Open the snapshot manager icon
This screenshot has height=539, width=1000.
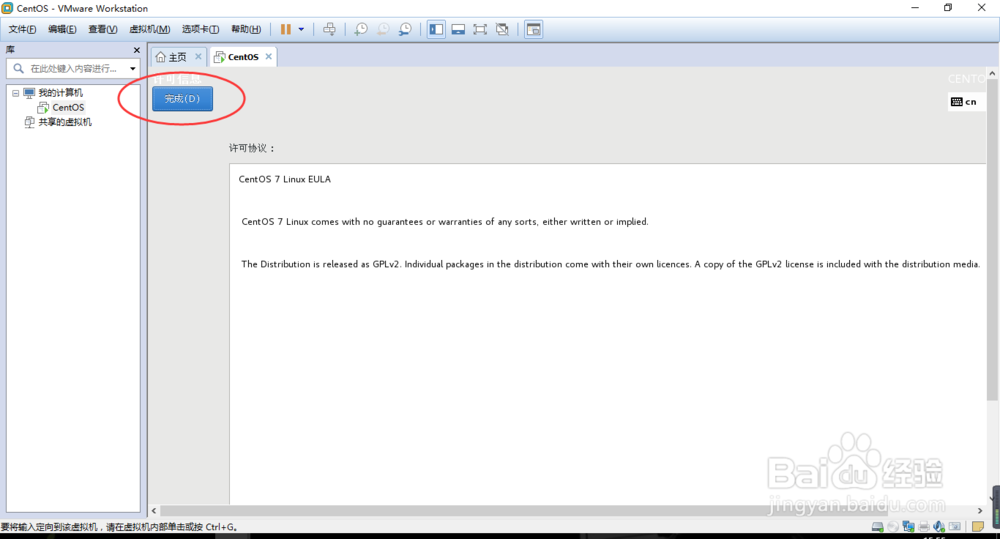pyautogui.click(x=405, y=29)
